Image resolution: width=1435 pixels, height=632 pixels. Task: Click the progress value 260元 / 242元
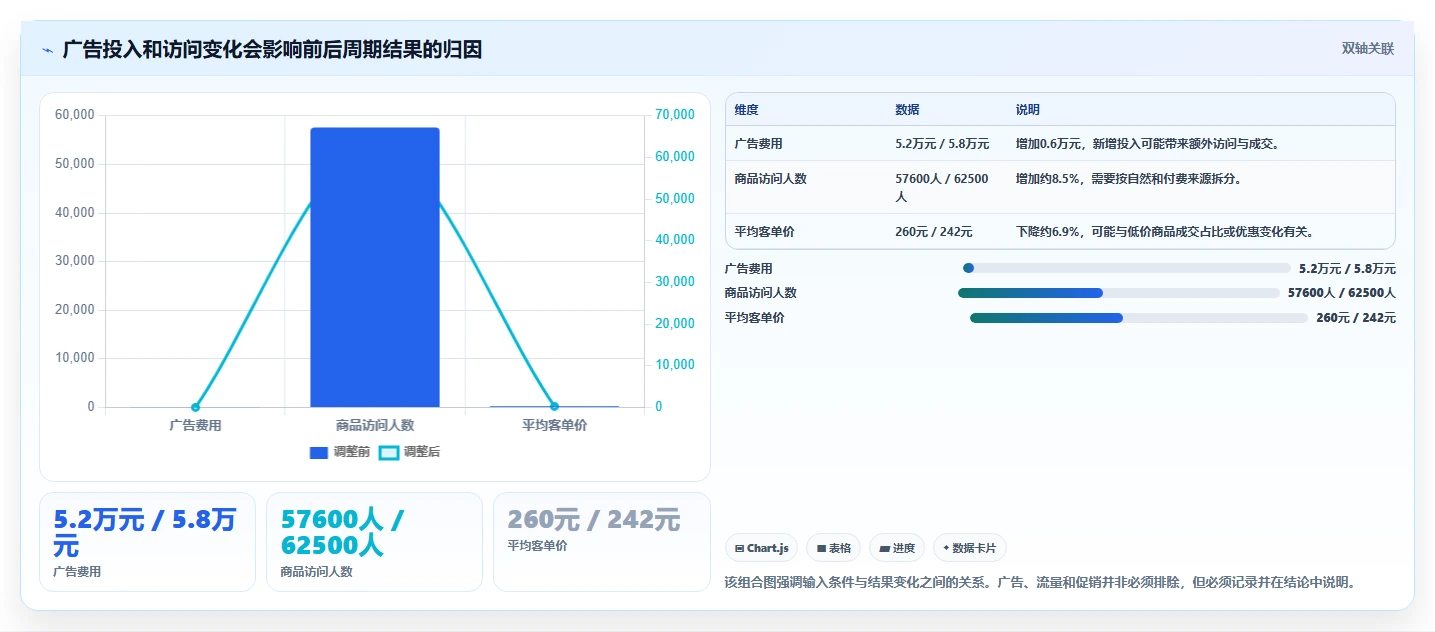coord(1356,318)
